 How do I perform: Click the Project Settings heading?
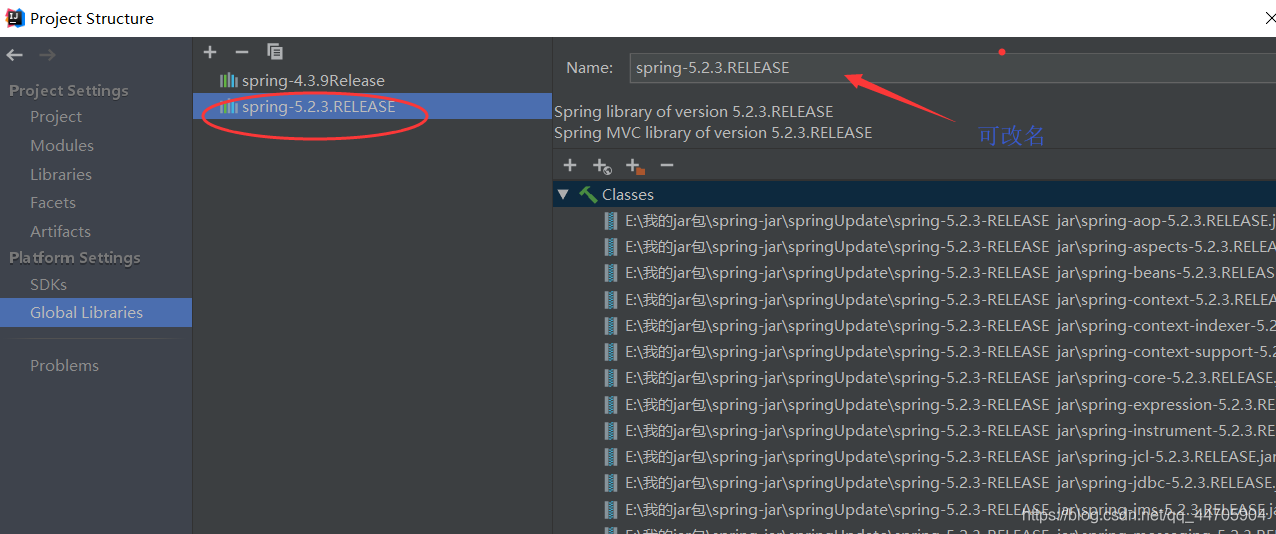[69, 90]
